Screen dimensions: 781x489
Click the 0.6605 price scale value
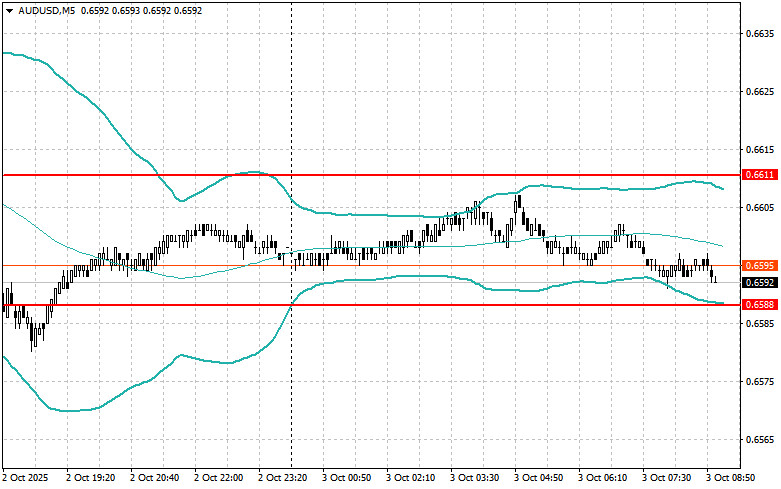tap(760, 208)
